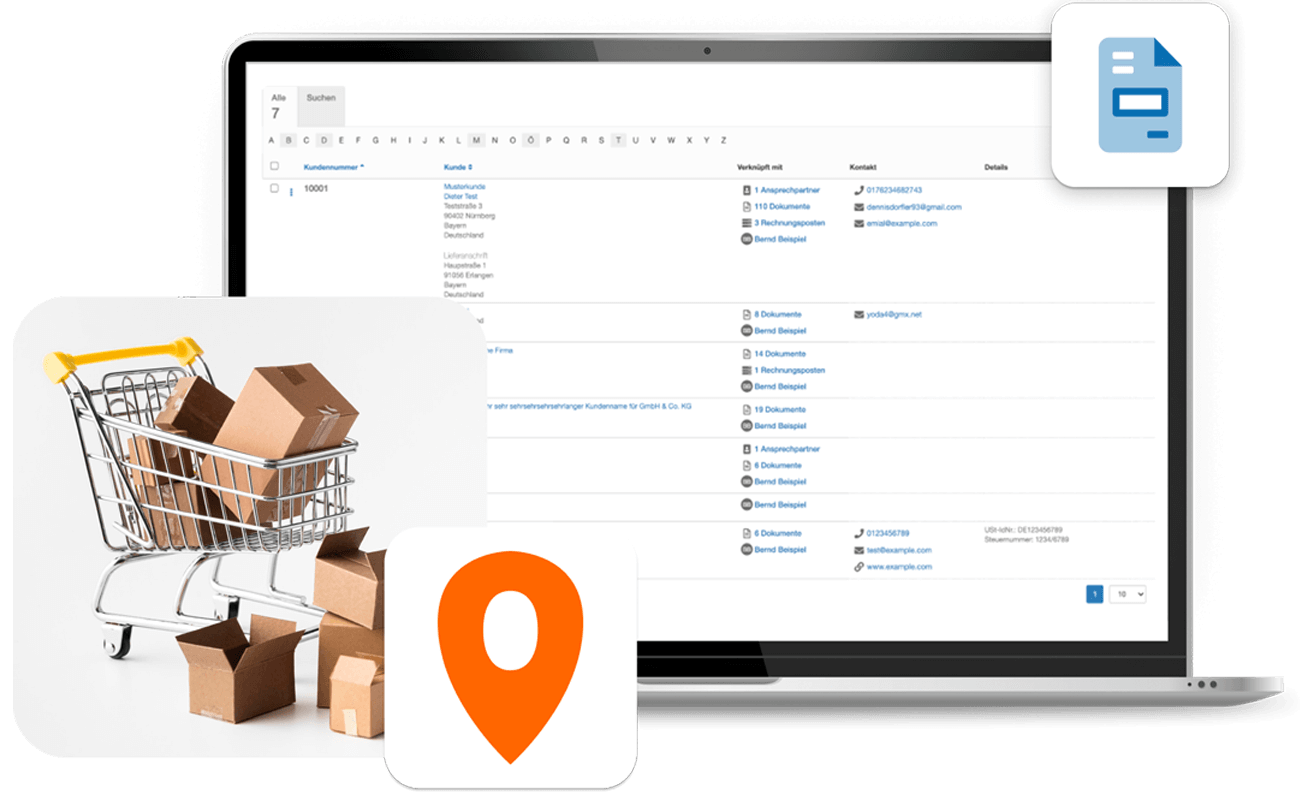This screenshot has width=1300, height=802.
Task: Open the Musterkunde customer link
Action: [x=465, y=187]
